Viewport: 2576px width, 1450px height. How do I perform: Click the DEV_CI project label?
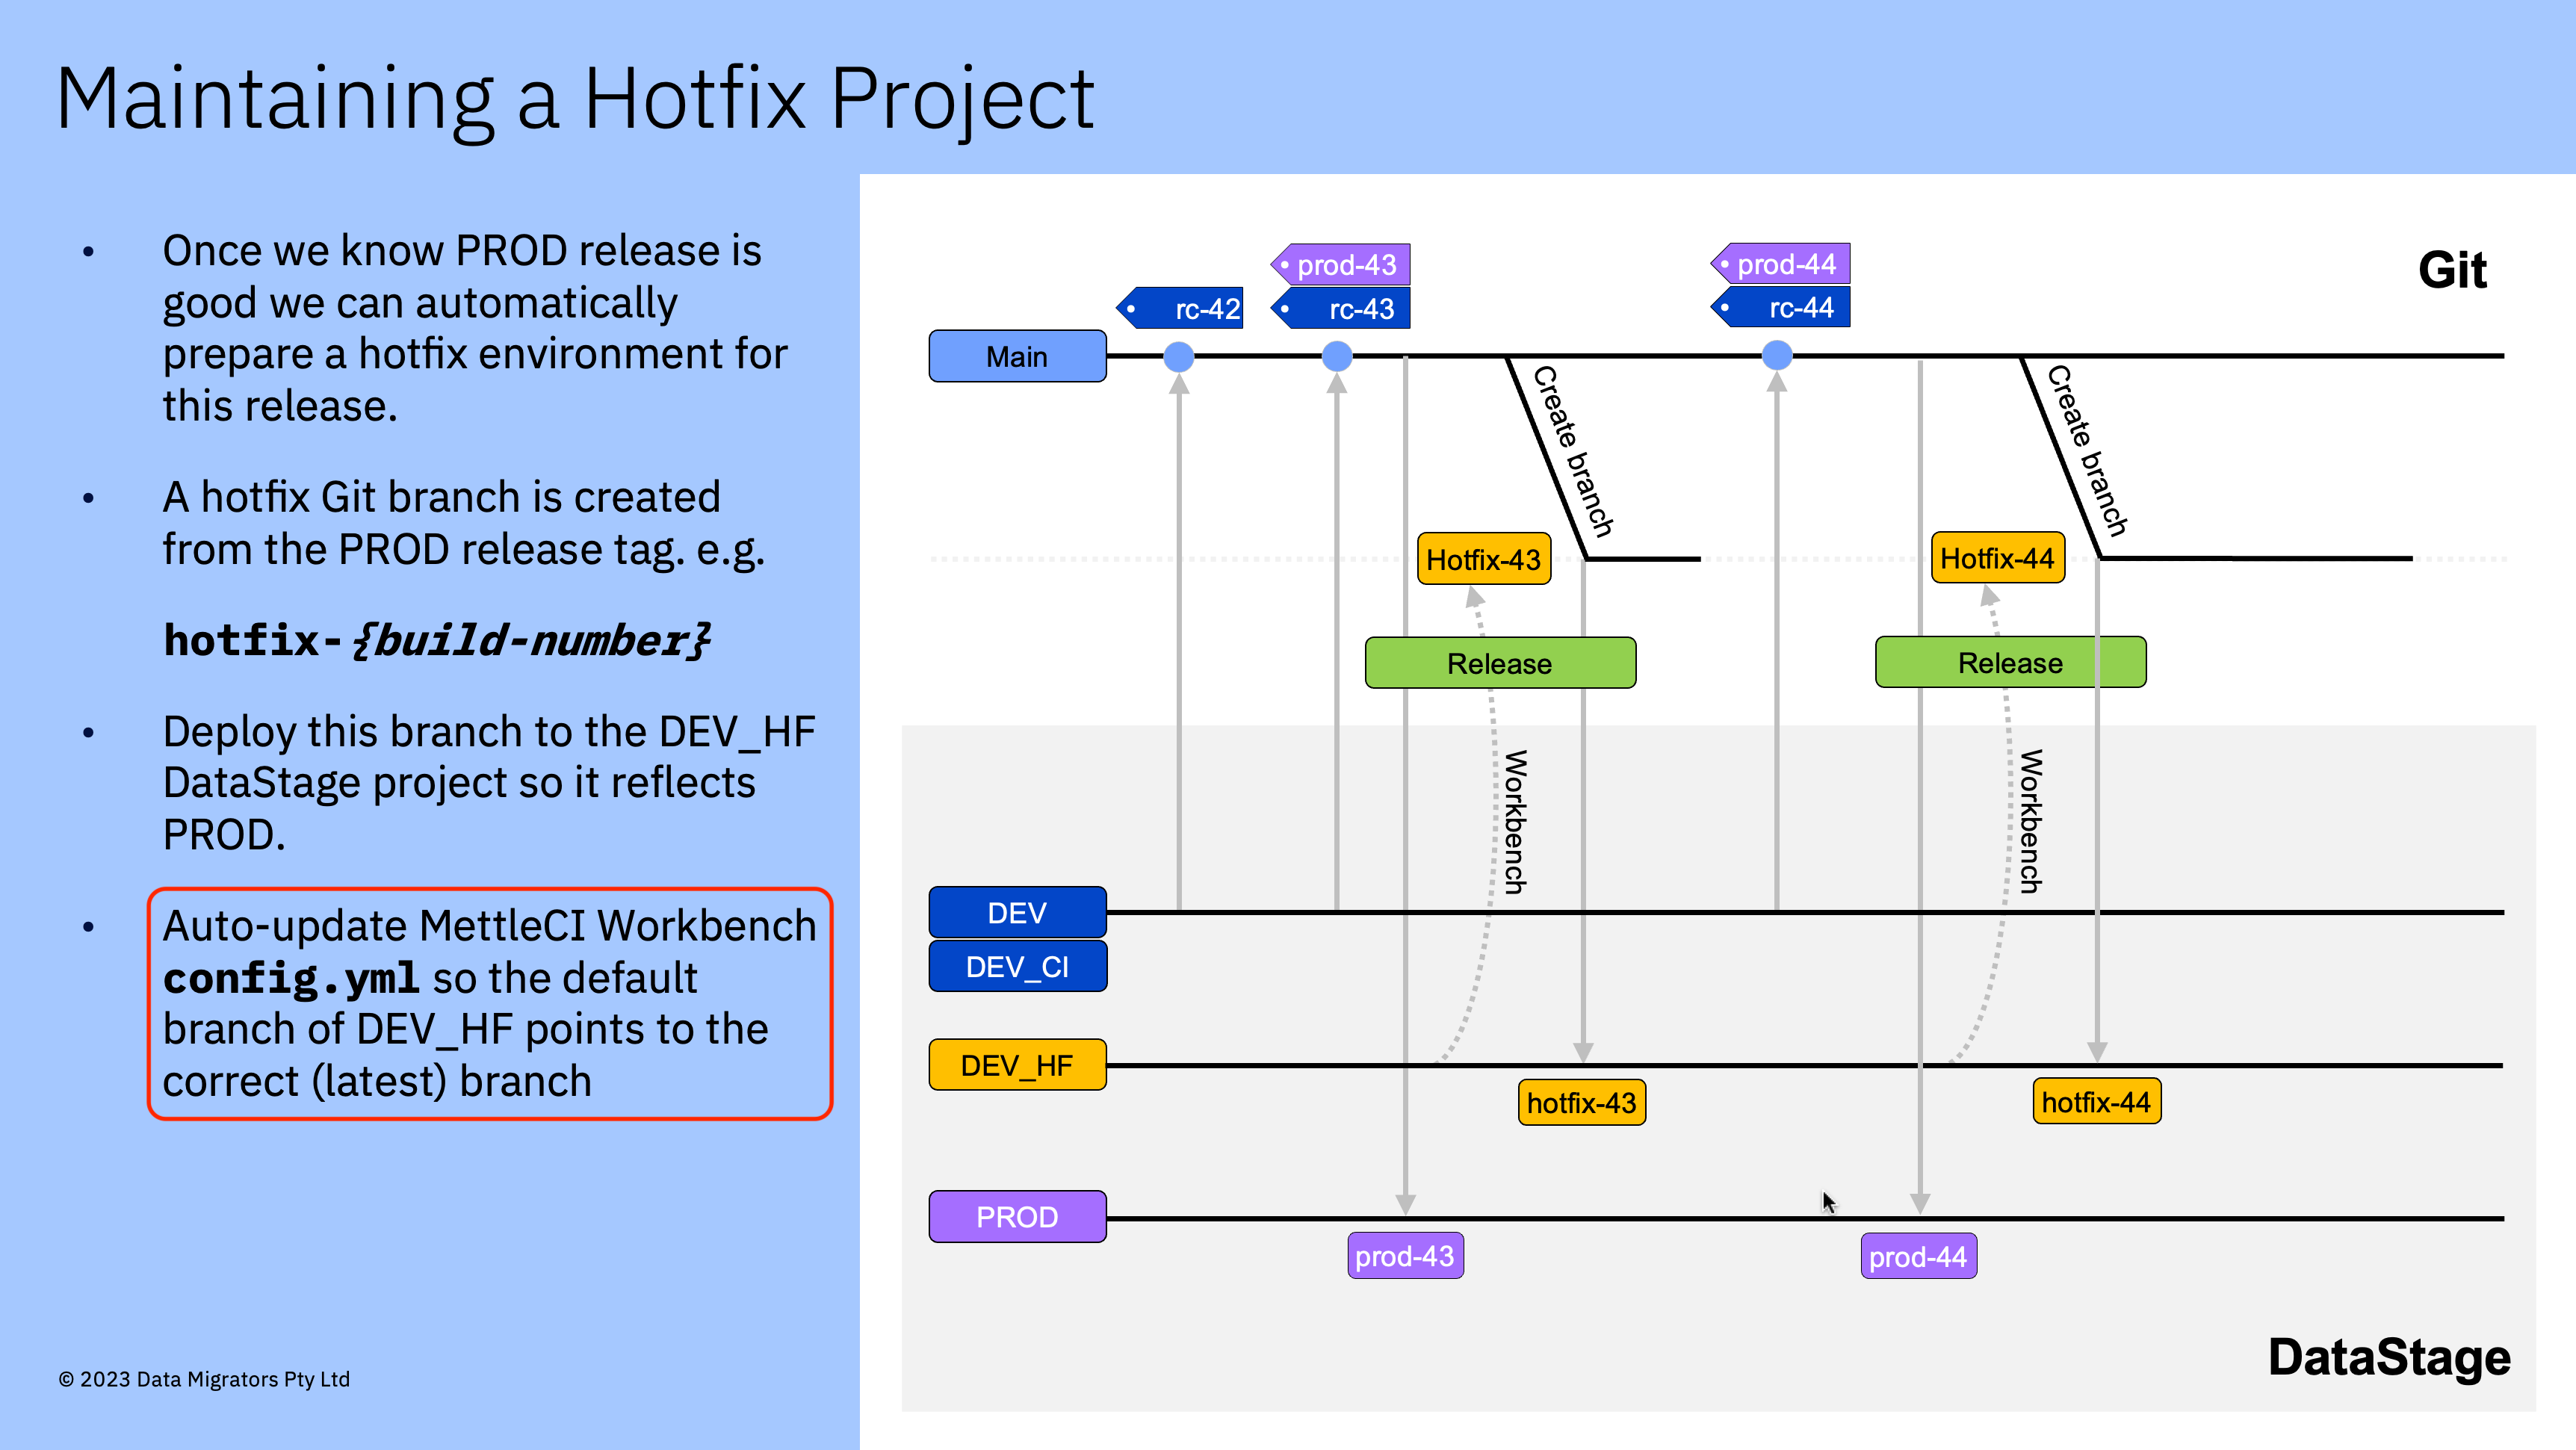pos(1017,966)
